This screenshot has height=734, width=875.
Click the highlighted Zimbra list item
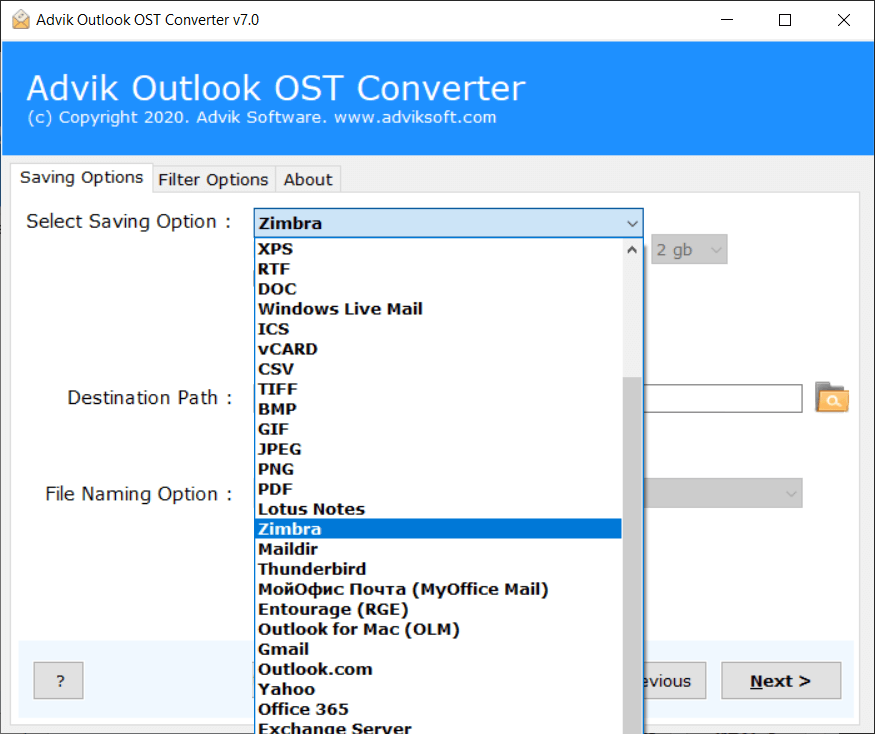[x=438, y=529]
